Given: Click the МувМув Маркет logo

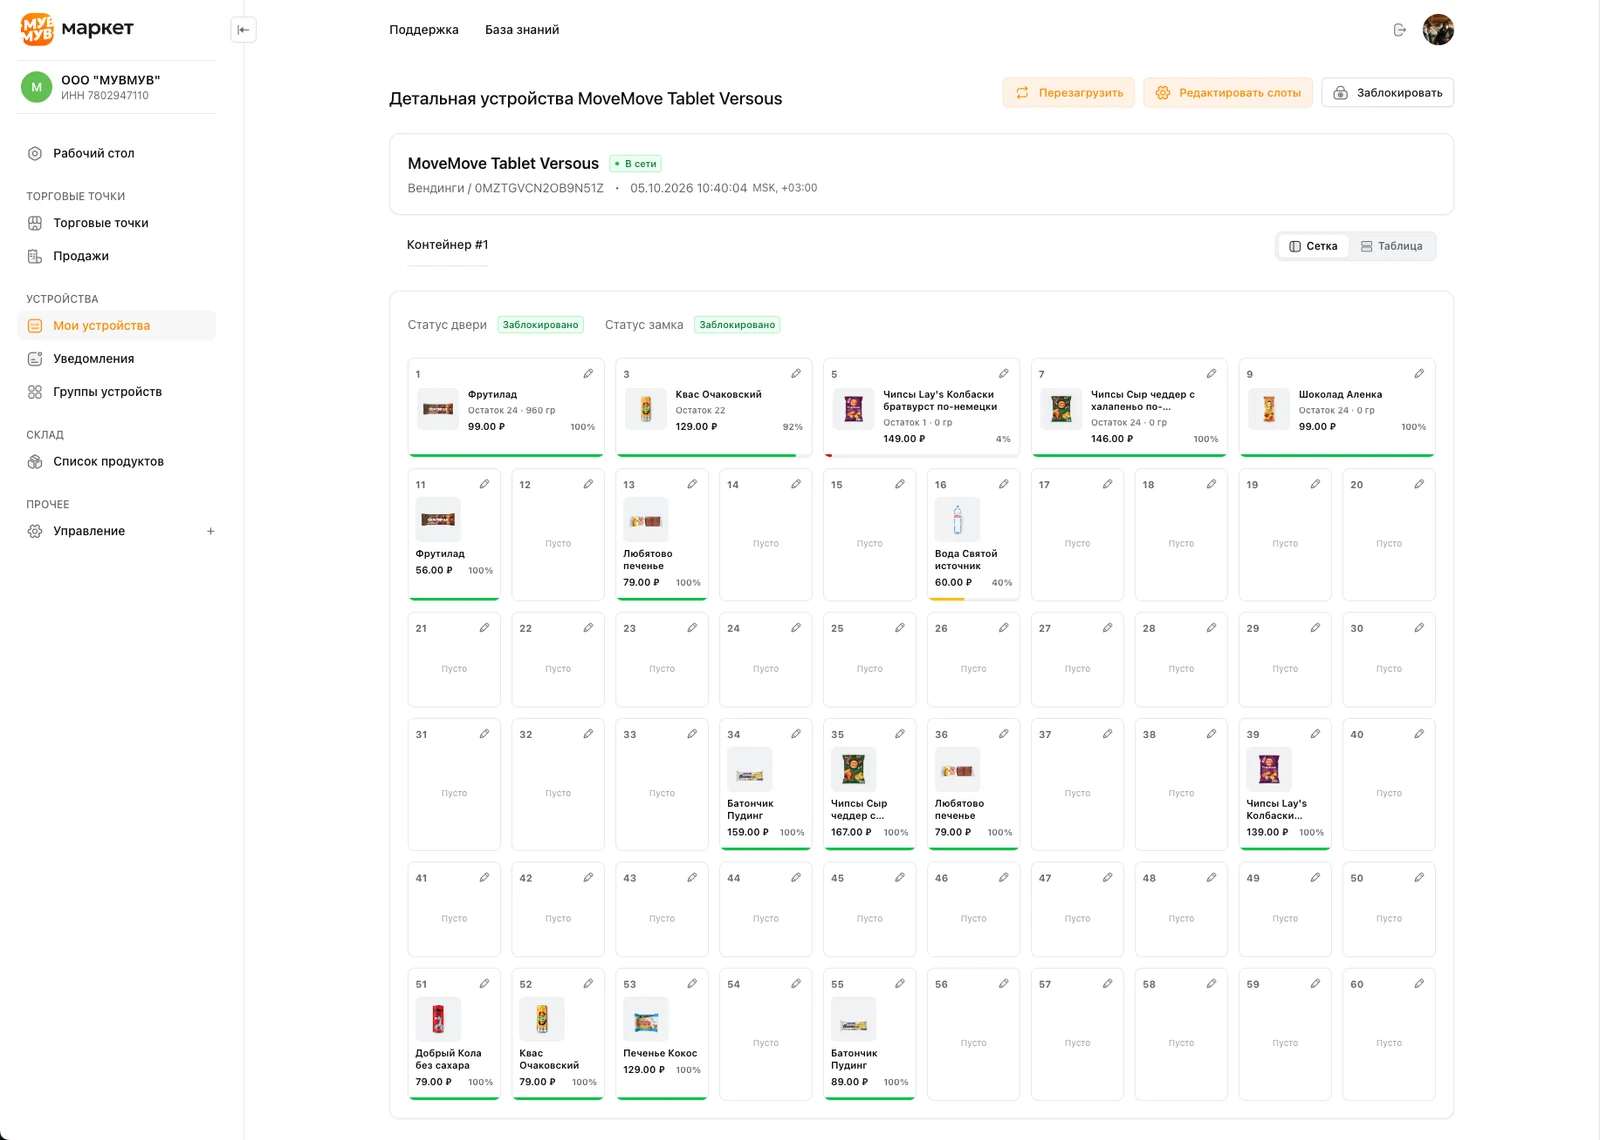Looking at the screenshot, I should pos(77,29).
